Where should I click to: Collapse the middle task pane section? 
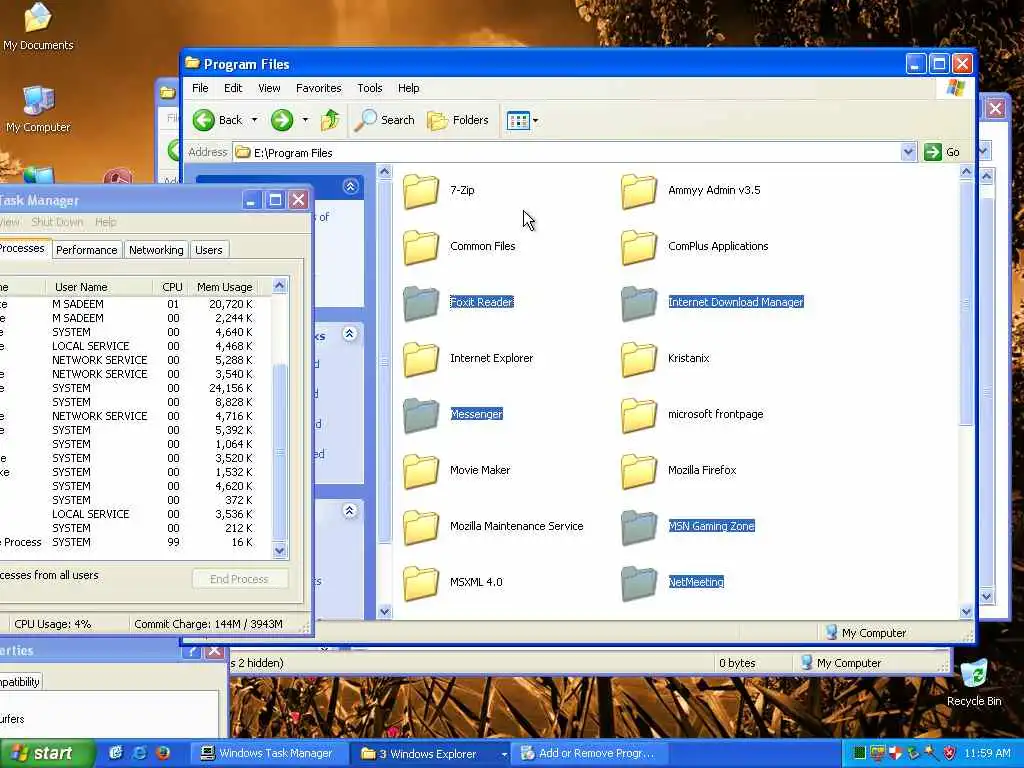click(350, 334)
